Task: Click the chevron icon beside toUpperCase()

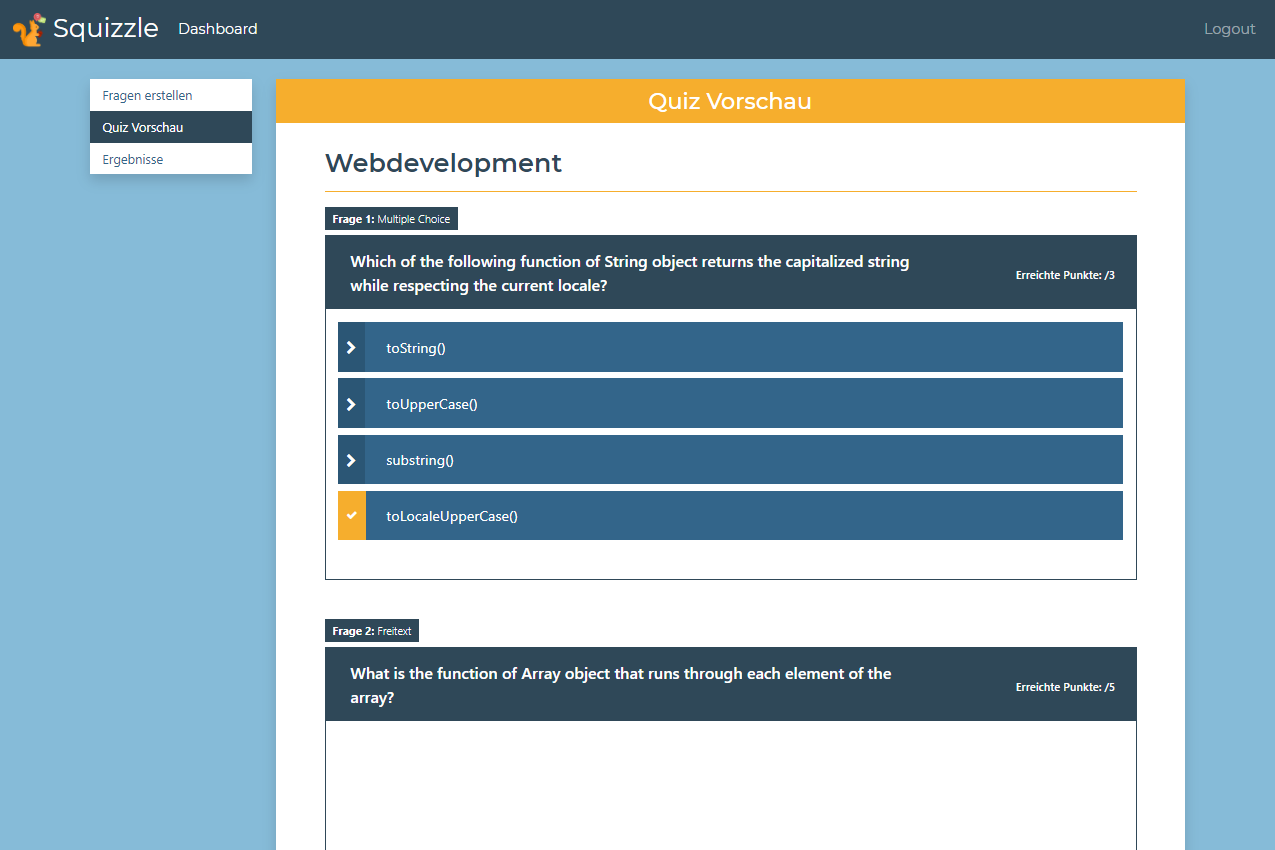Action: 351,403
